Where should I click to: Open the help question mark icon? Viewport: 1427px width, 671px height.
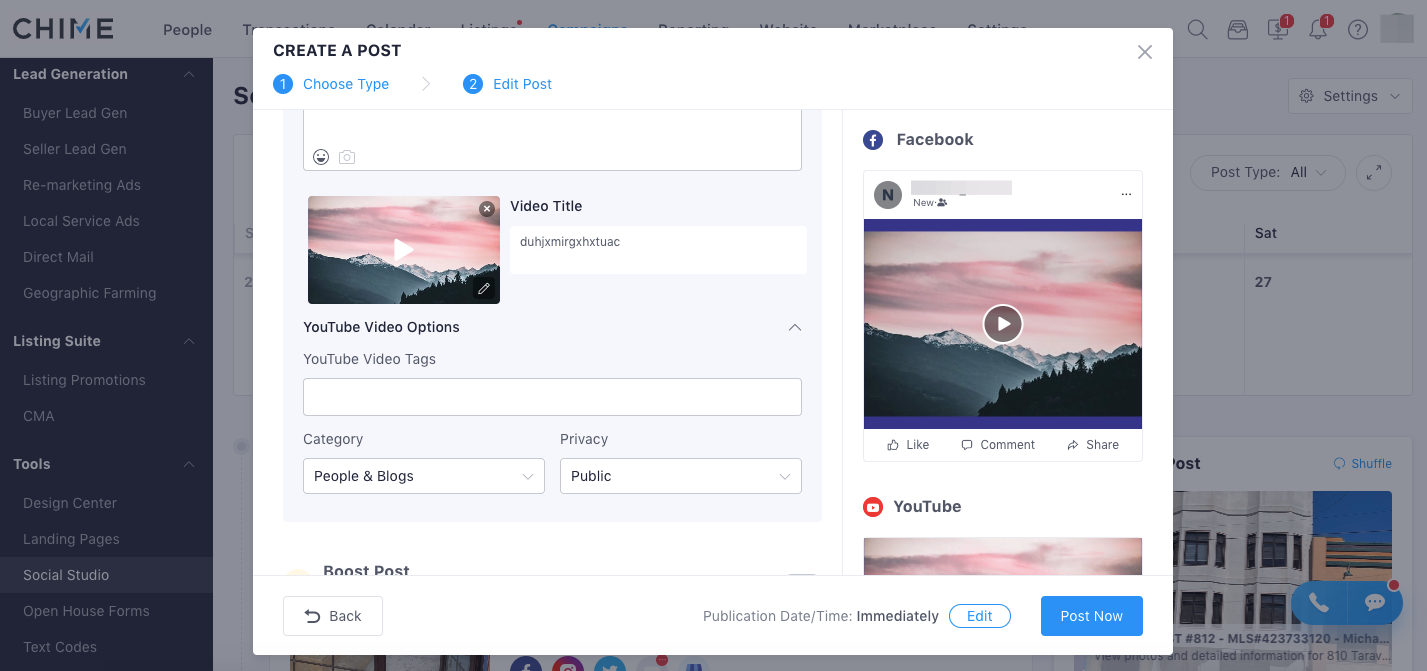1357,29
